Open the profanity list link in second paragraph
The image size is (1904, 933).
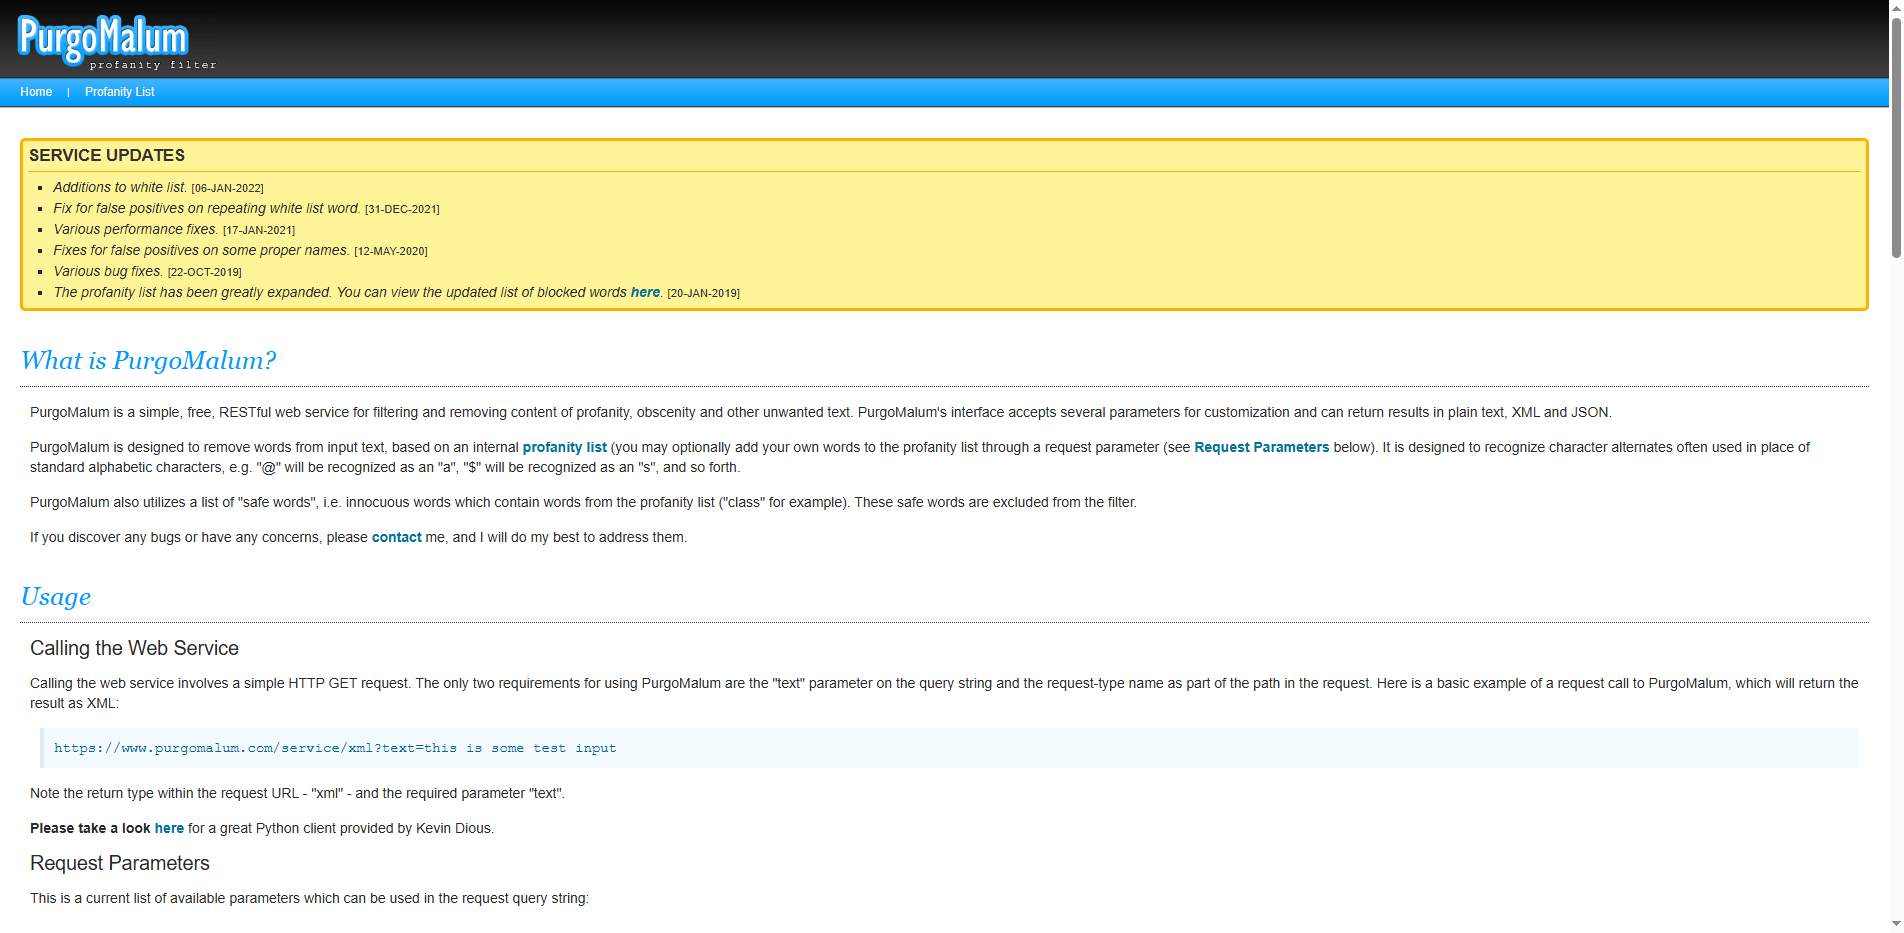pyautogui.click(x=564, y=447)
